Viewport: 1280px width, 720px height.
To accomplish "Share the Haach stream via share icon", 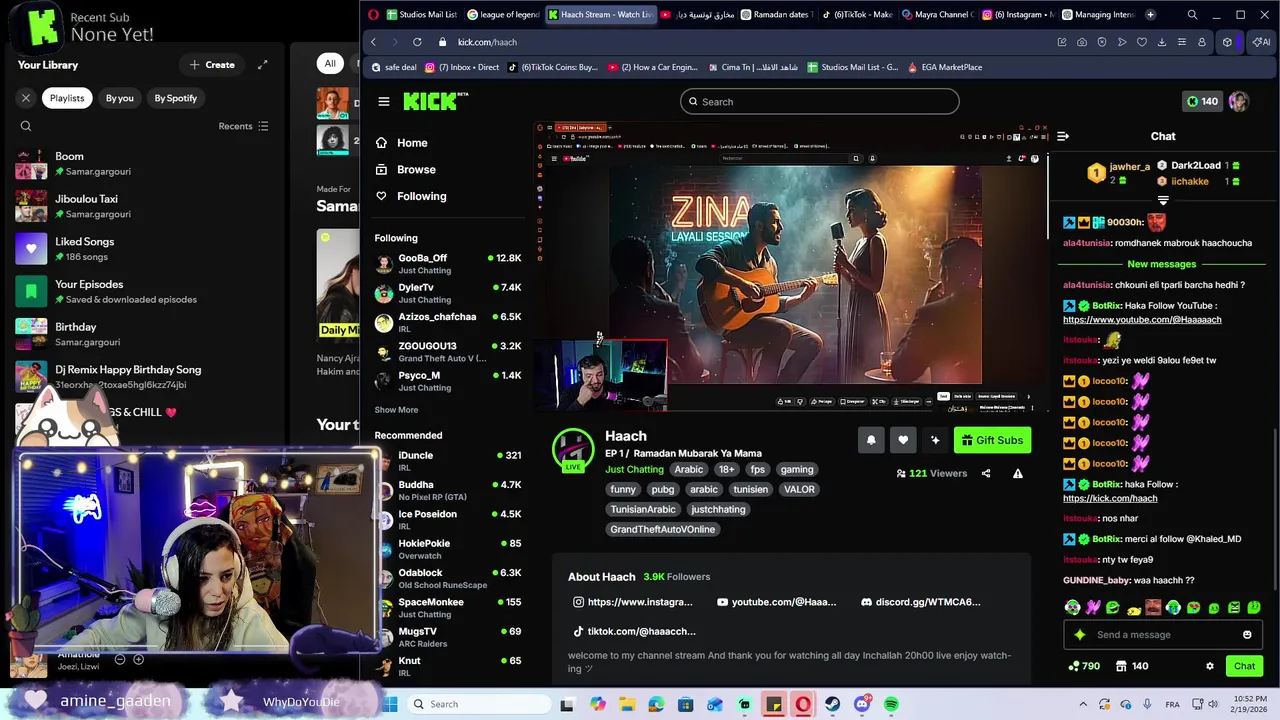I will 986,473.
